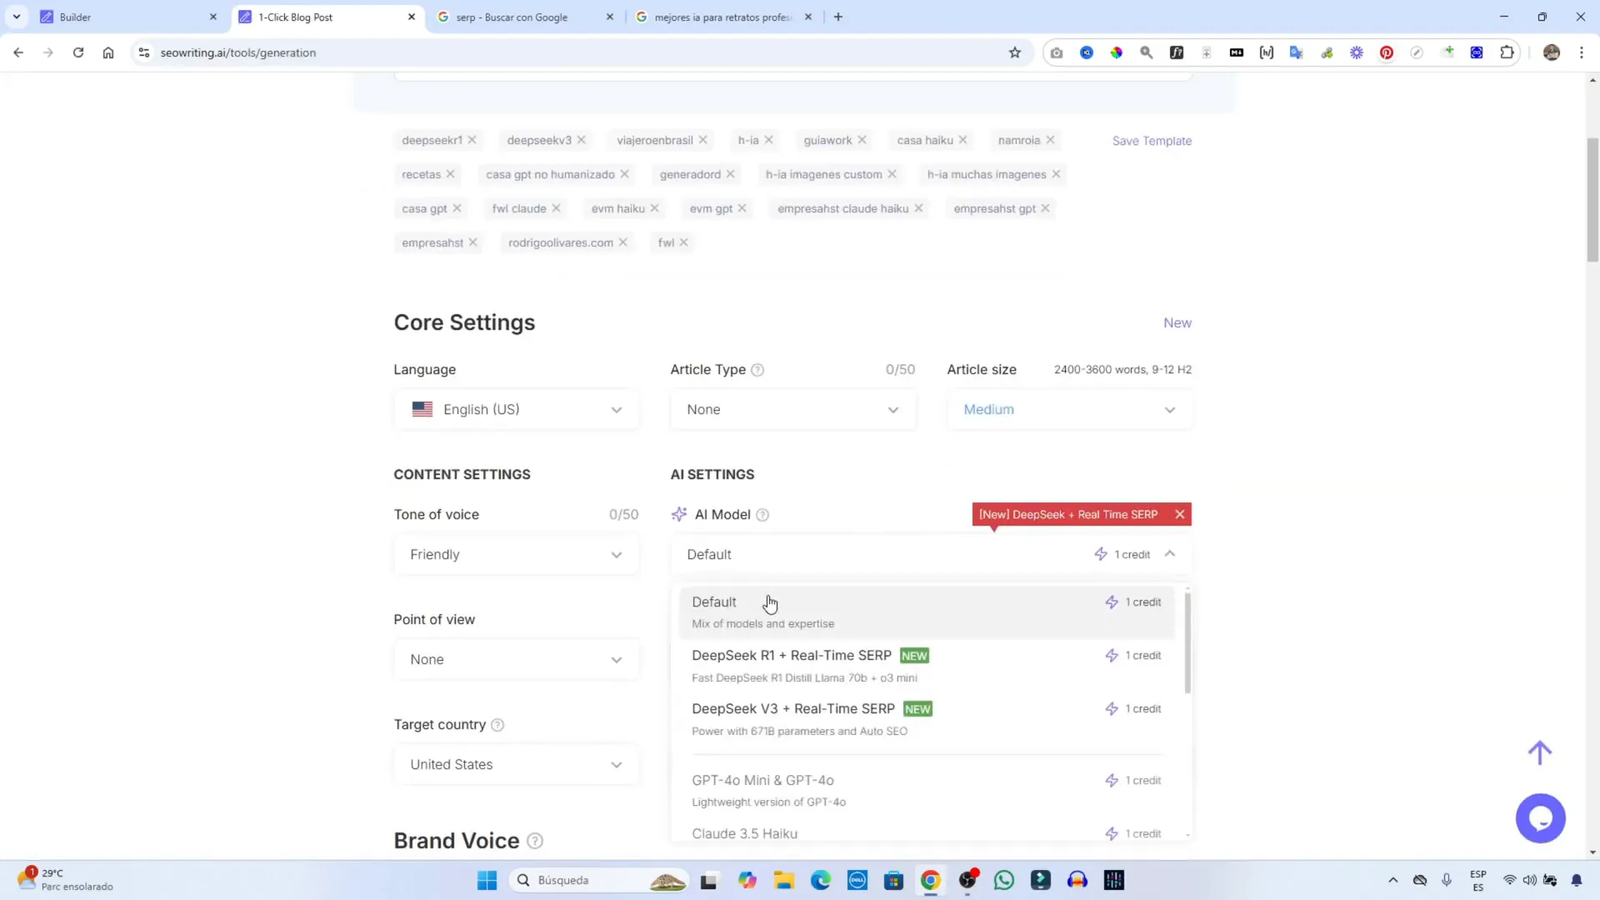Open the Target country dropdown
Image resolution: width=1600 pixels, height=900 pixels.
(514, 764)
